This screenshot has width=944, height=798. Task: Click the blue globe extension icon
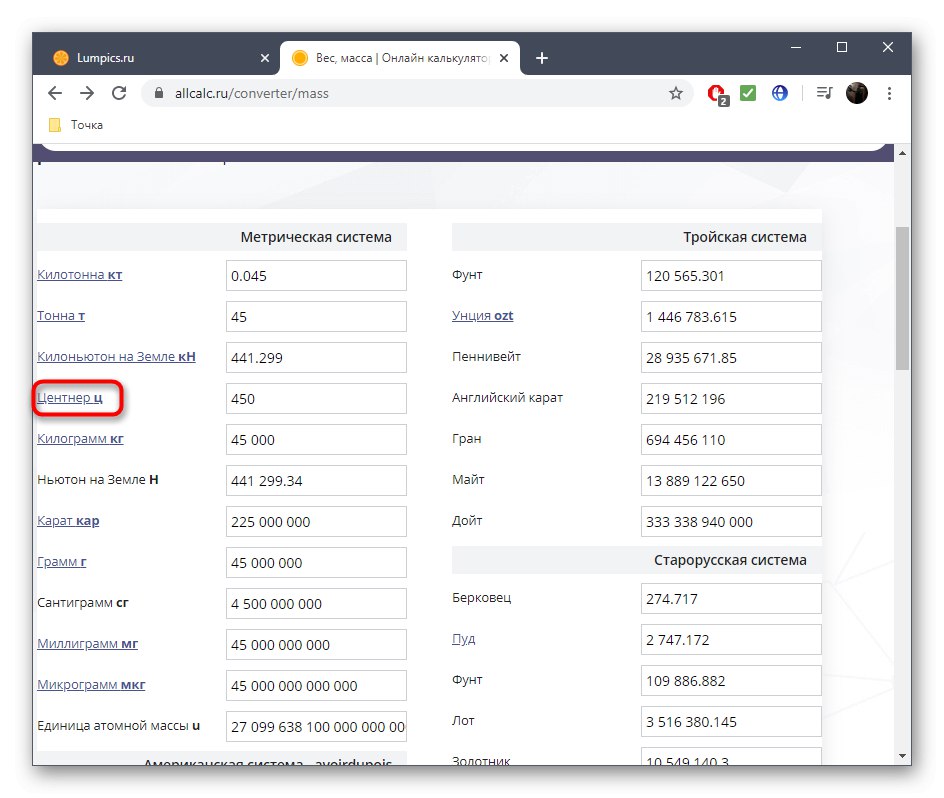pos(779,93)
